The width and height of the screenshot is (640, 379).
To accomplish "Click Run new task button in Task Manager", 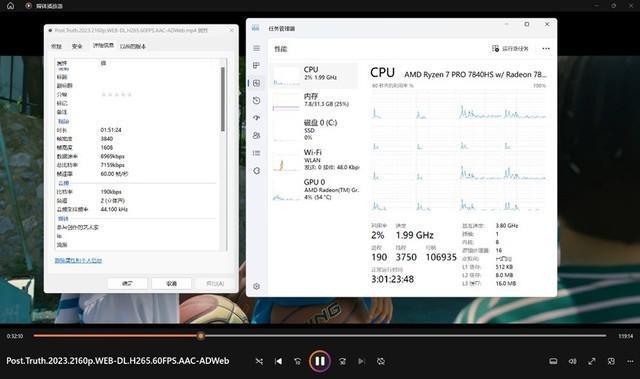I will point(510,49).
